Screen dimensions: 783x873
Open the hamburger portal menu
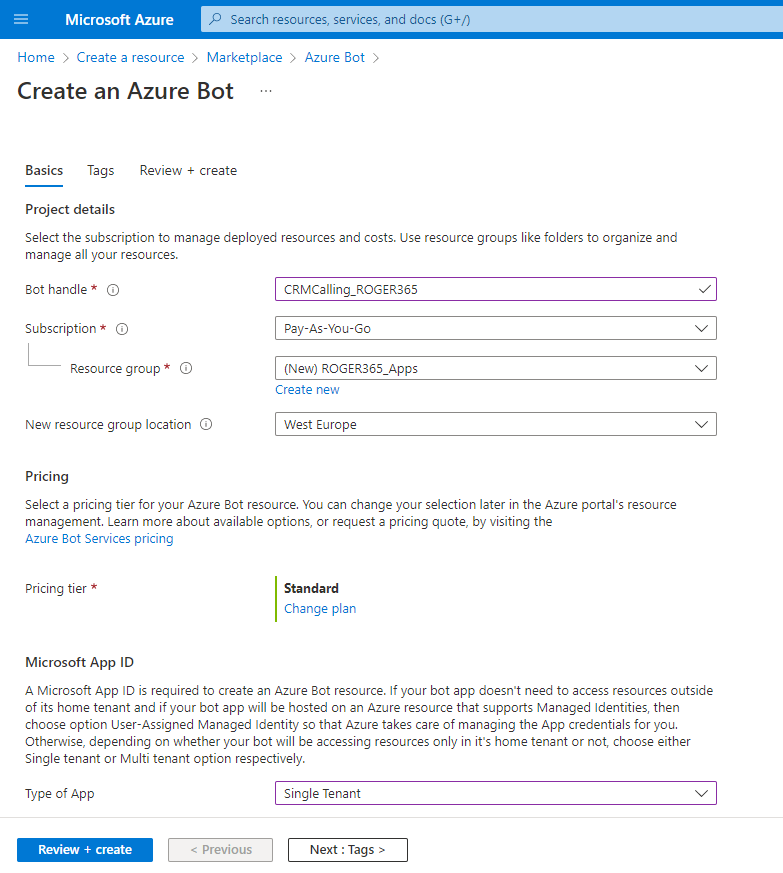tap(22, 20)
